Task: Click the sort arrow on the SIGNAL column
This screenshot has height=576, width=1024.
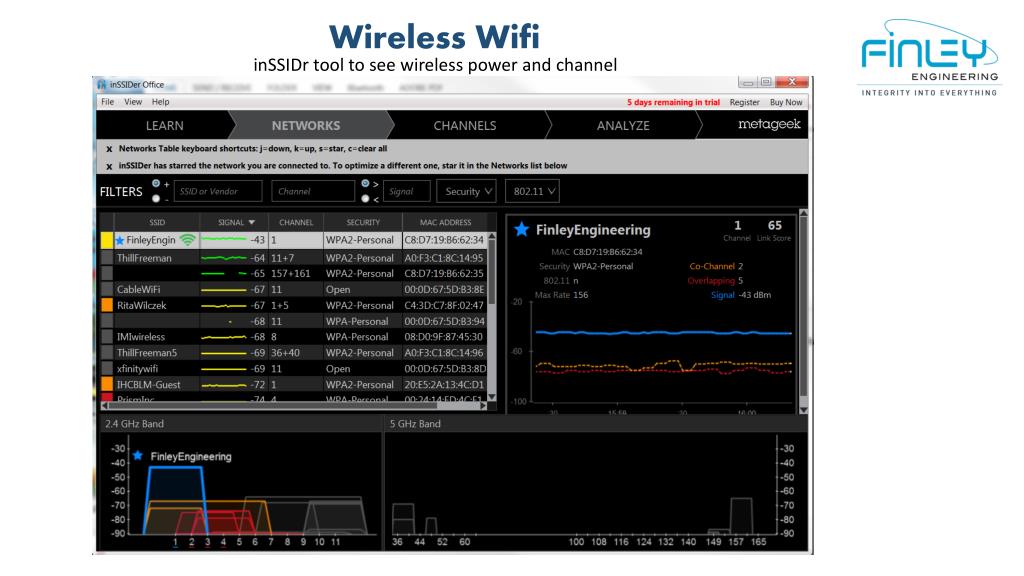Action: 251,223
